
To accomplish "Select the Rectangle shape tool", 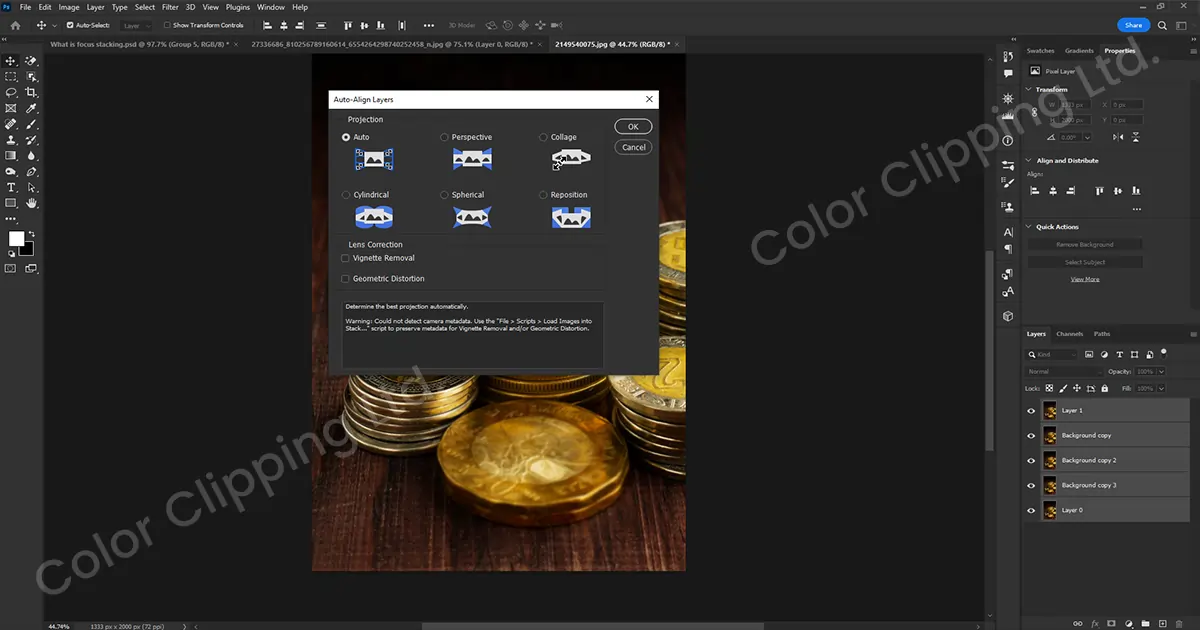I will [11, 203].
